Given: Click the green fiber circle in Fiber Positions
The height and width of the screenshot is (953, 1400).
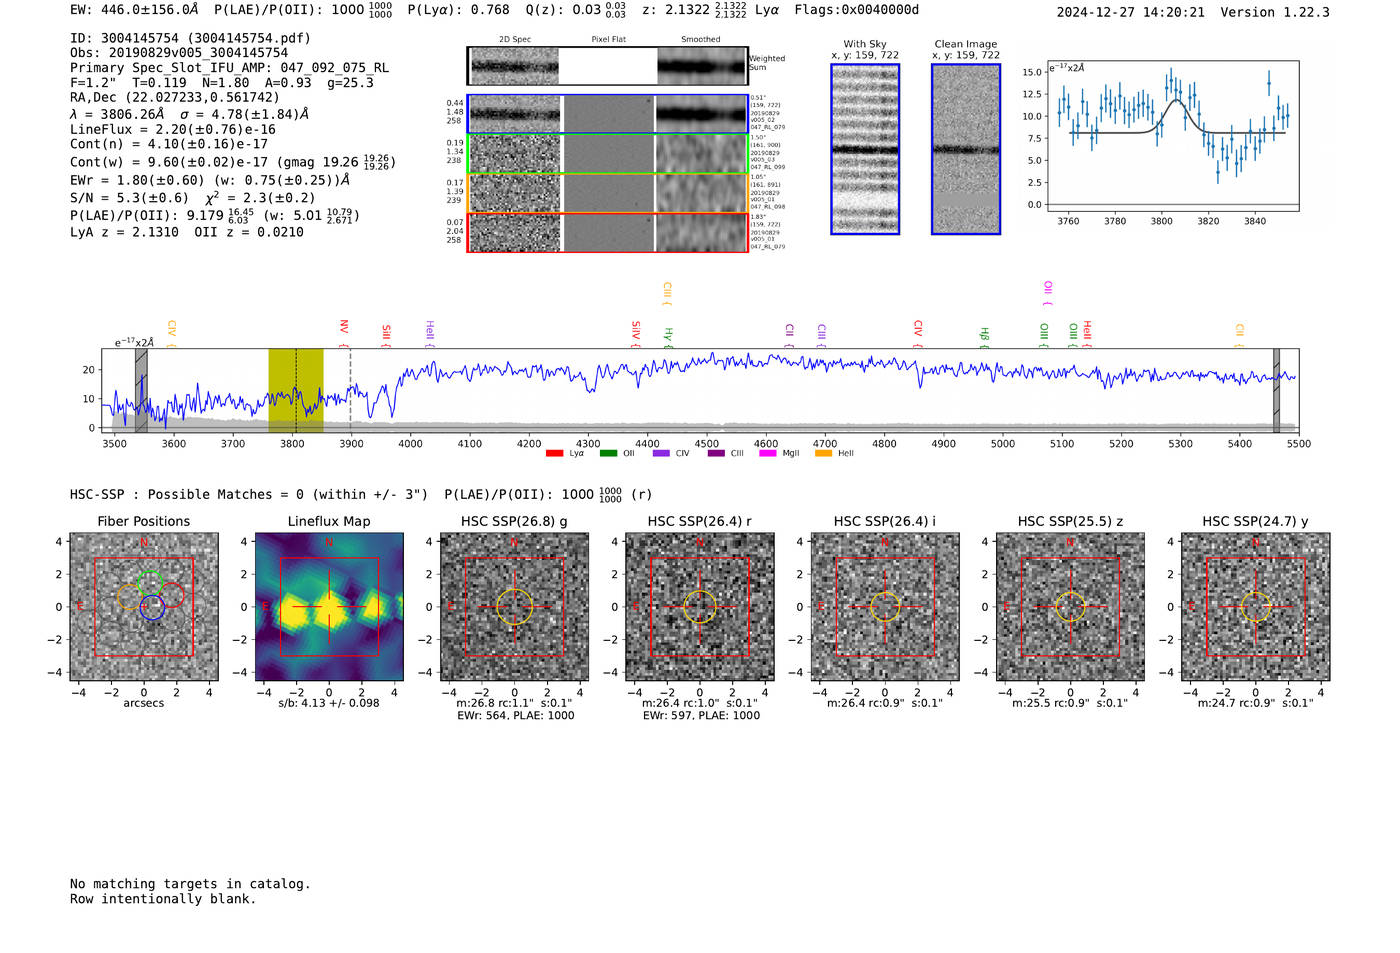Looking at the screenshot, I should point(150,582).
